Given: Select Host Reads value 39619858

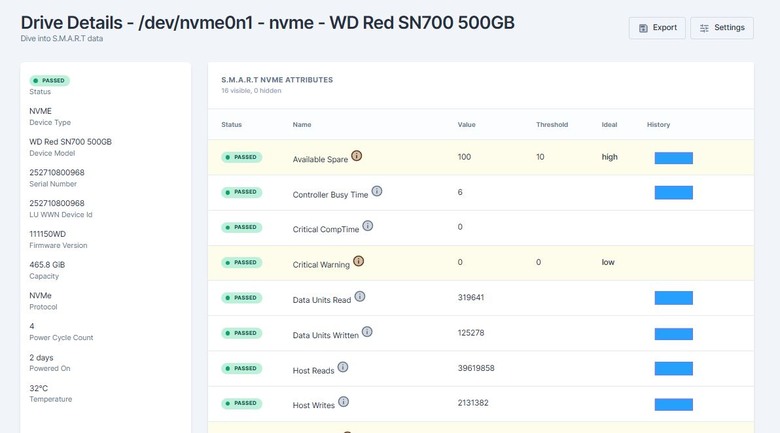Looking at the screenshot, I should (x=476, y=368).
